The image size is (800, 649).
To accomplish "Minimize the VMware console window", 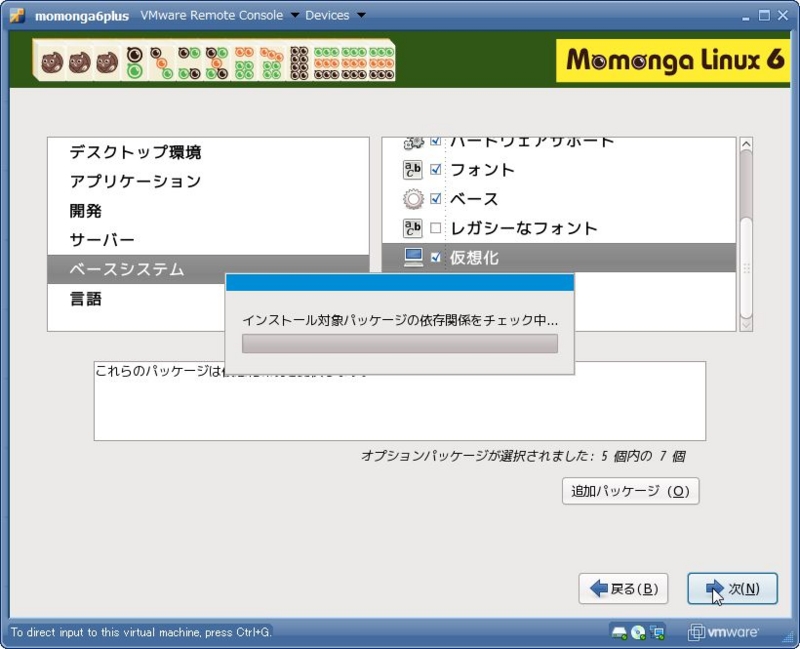I will (x=746, y=16).
